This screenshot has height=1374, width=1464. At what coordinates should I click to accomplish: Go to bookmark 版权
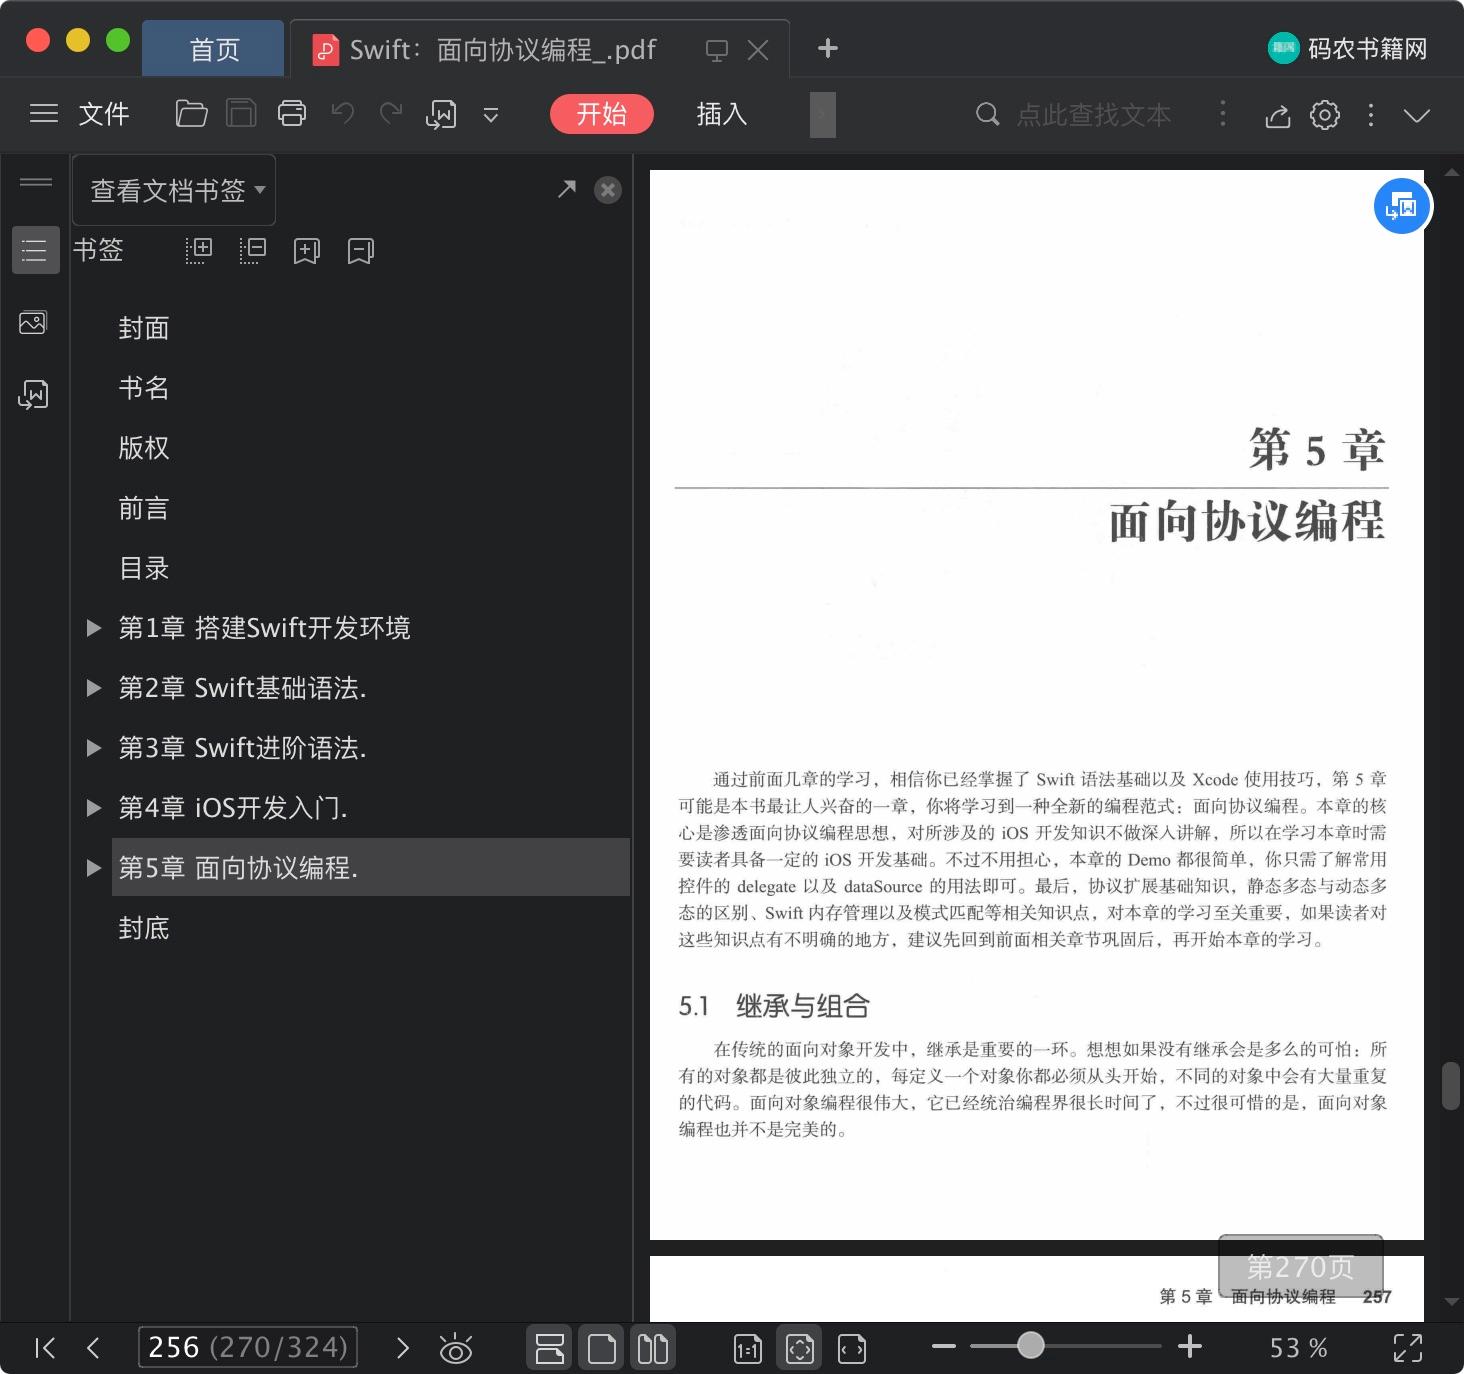pyautogui.click(x=144, y=448)
